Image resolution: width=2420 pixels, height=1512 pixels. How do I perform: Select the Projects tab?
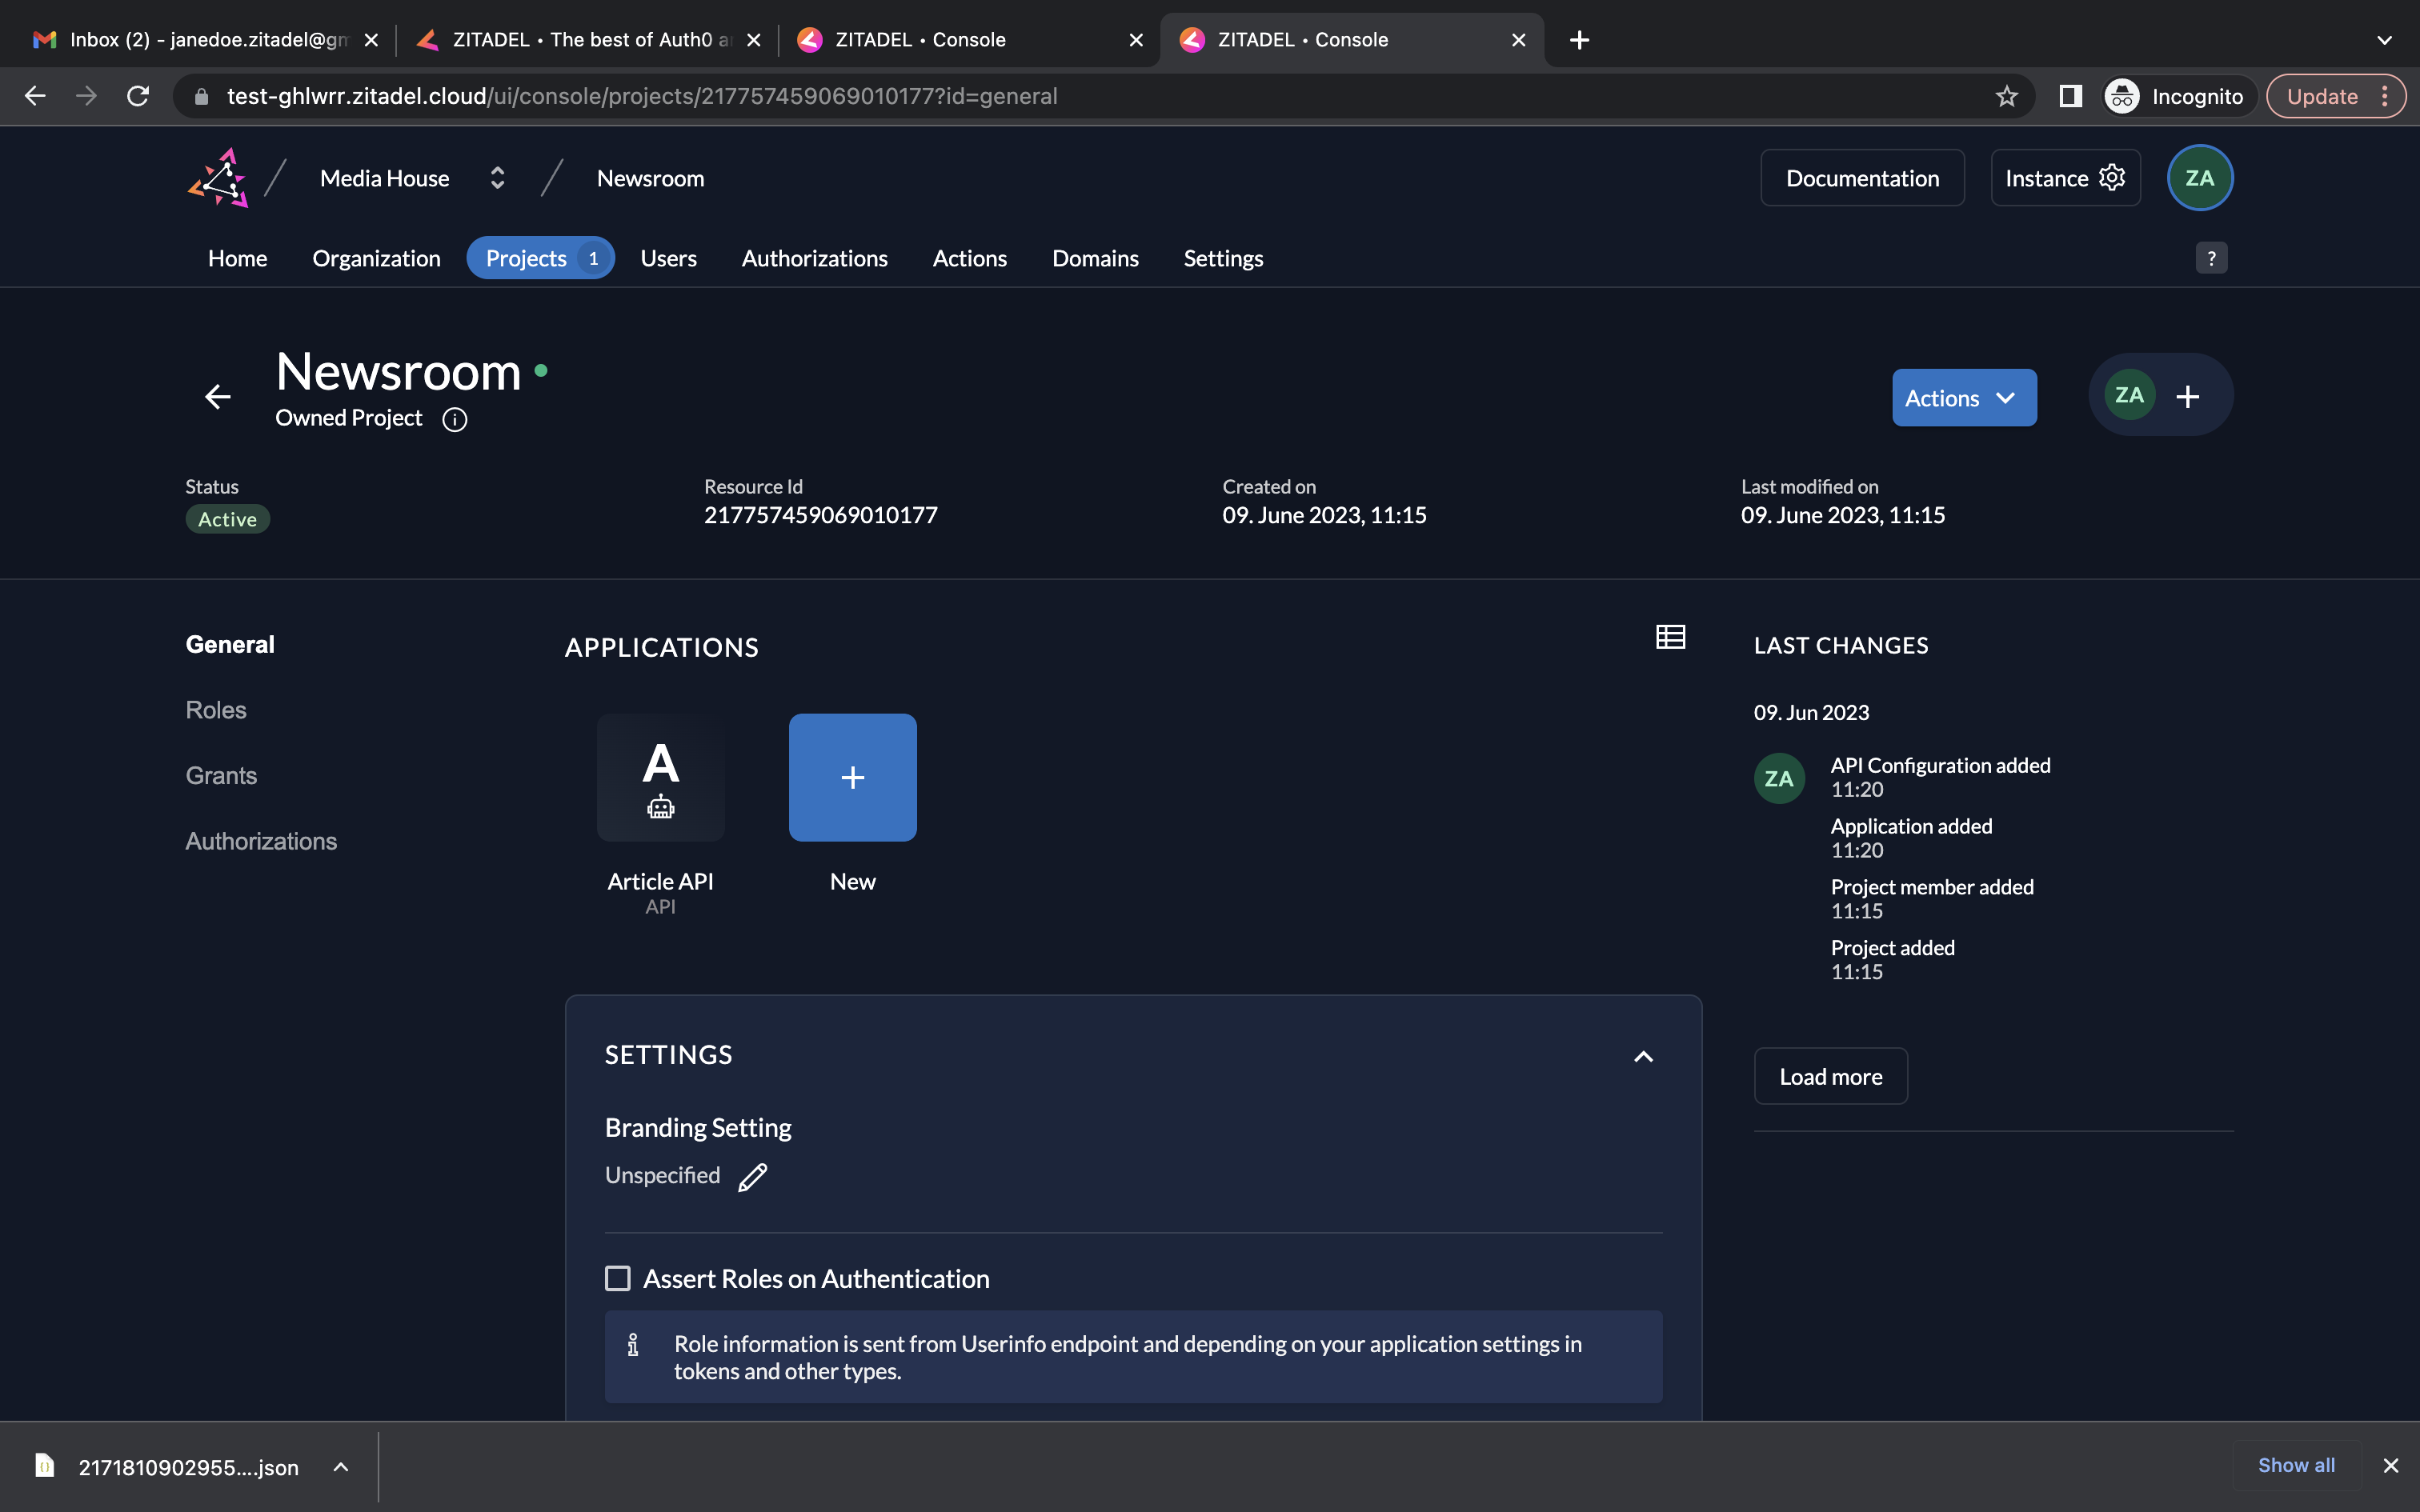[x=524, y=258]
